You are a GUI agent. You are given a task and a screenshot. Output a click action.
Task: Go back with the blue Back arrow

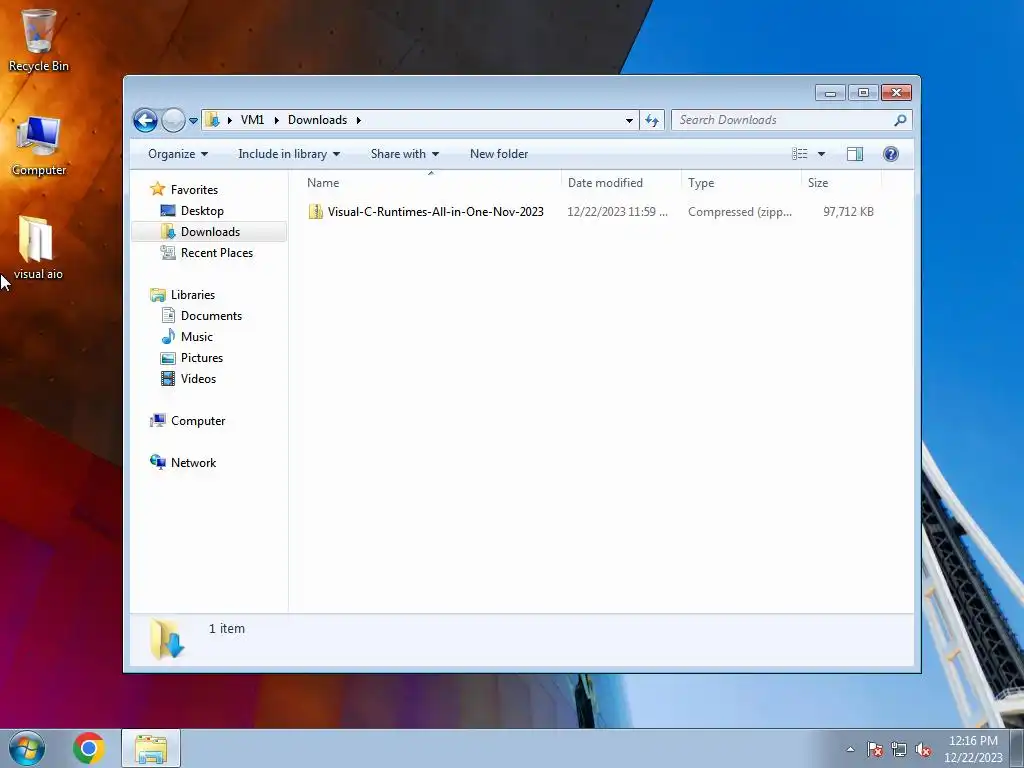(145, 120)
